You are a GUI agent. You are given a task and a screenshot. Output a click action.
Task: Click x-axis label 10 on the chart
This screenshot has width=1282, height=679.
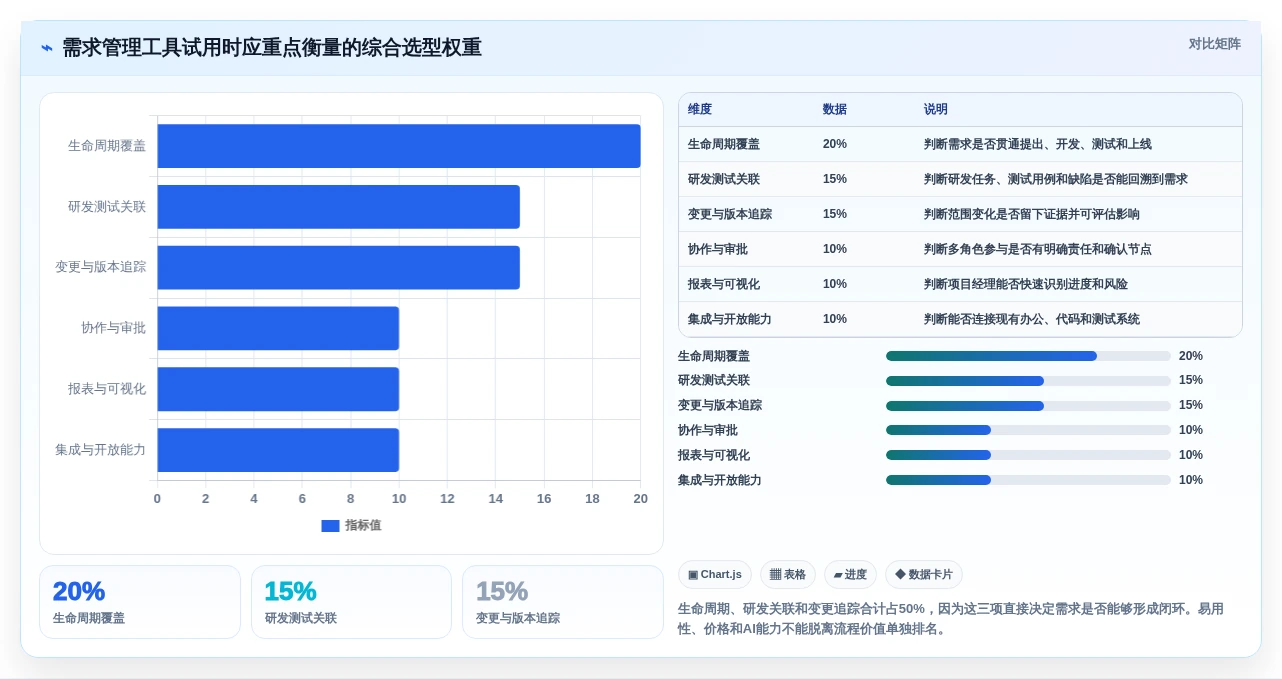pyautogui.click(x=399, y=499)
